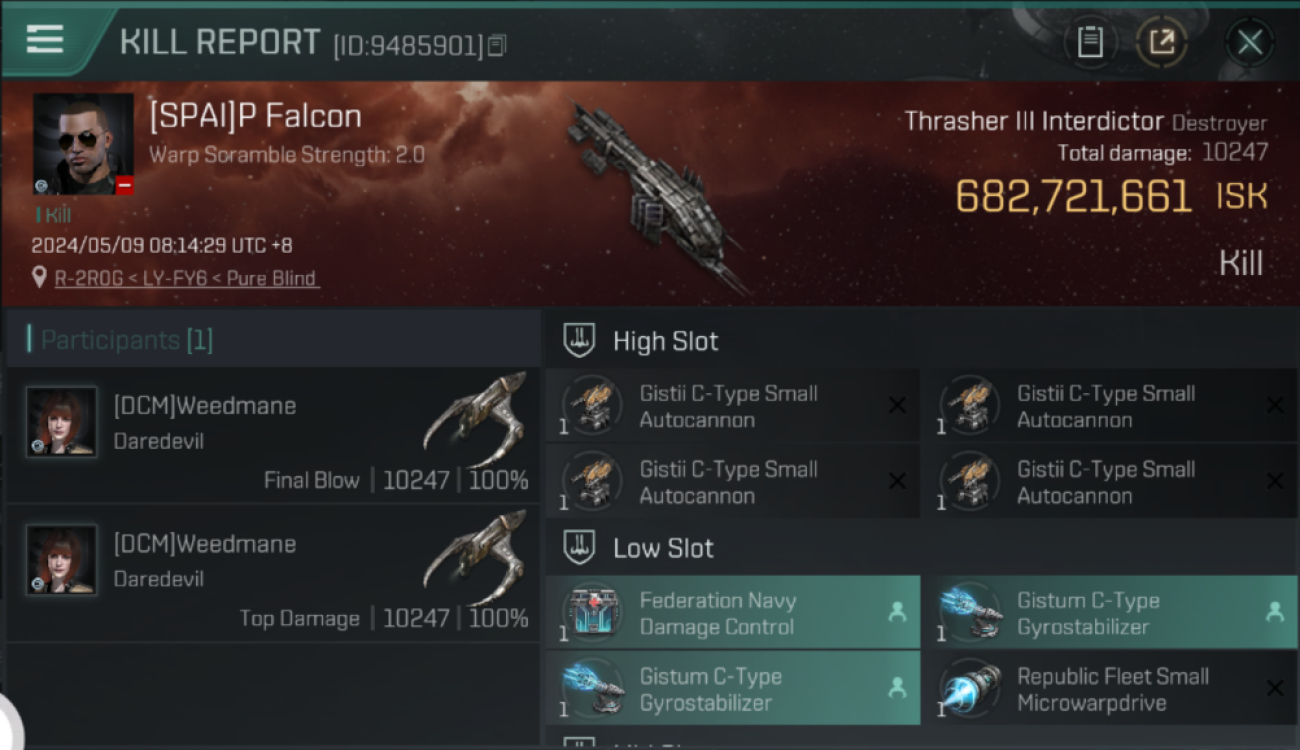Open the clipboard copy report icon
This screenshot has height=750, width=1300.
(x=1090, y=42)
